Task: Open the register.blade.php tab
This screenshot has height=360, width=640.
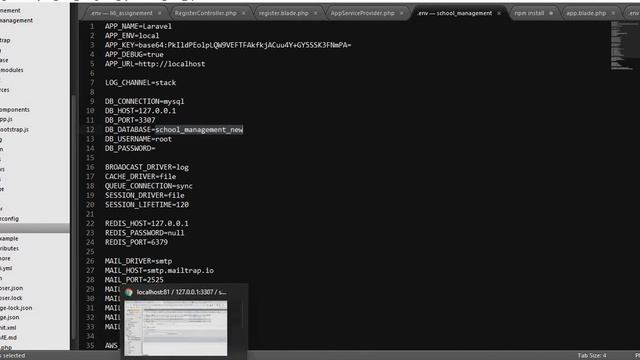Action: [x=283, y=13]
